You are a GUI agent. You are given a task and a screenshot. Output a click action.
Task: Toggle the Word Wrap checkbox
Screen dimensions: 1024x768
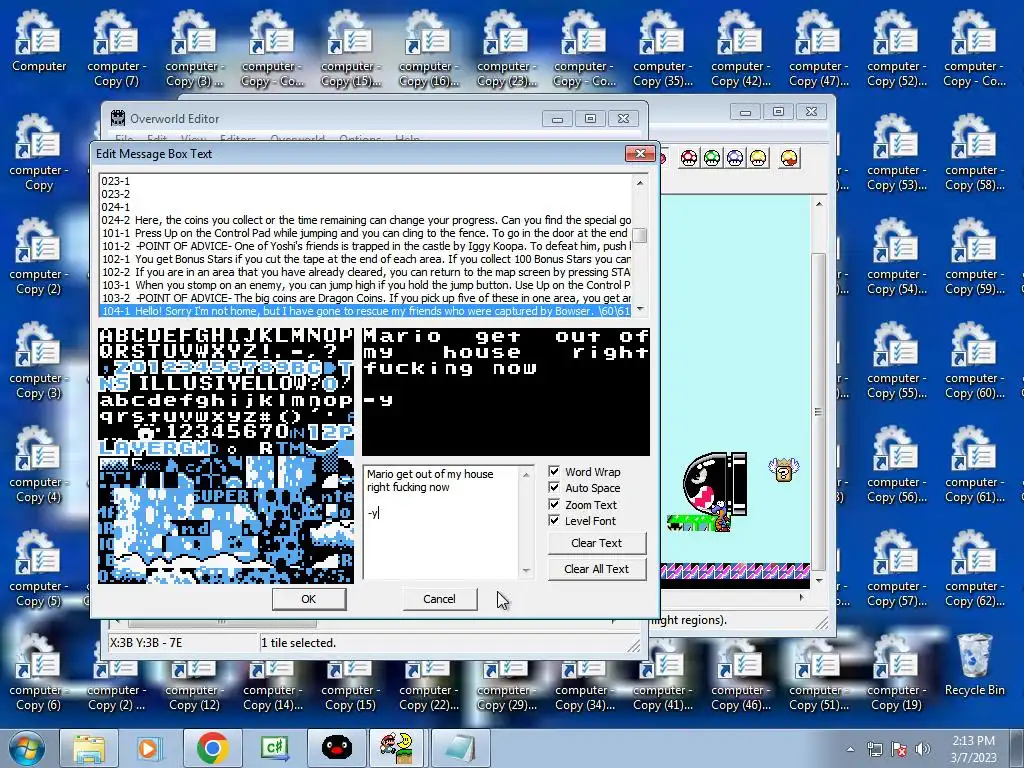coord(554,472)
